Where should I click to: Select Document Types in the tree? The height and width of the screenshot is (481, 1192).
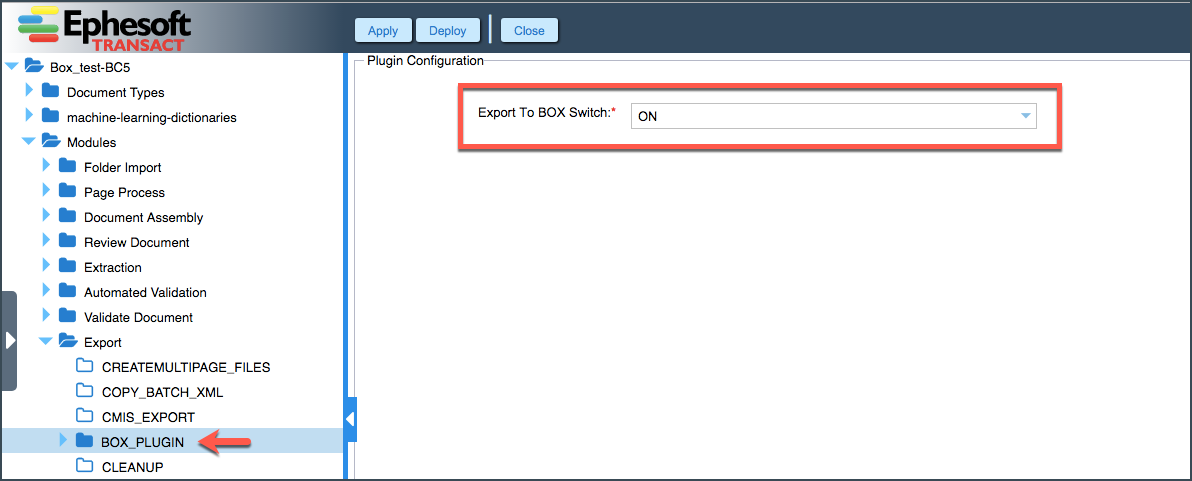[x=116, y=92]
